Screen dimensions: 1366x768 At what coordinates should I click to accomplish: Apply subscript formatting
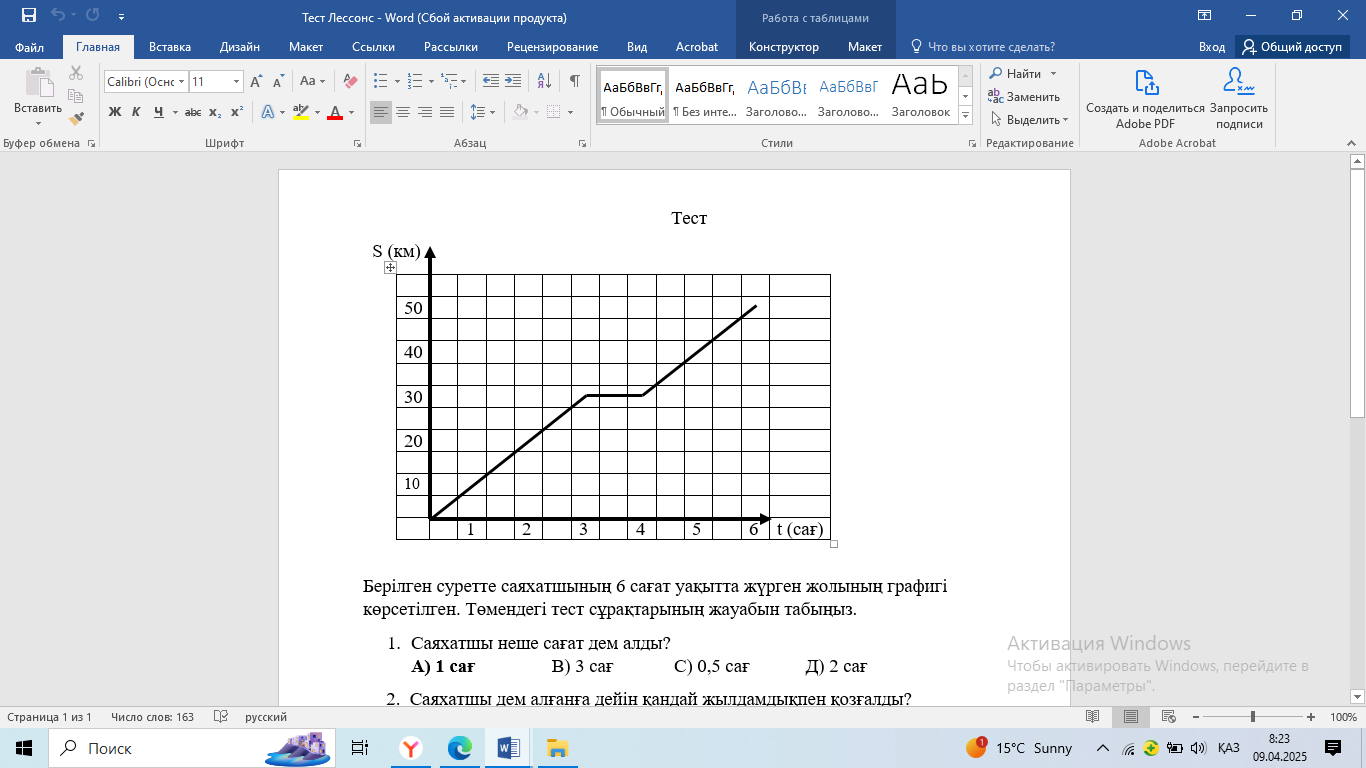pos(215,112)
